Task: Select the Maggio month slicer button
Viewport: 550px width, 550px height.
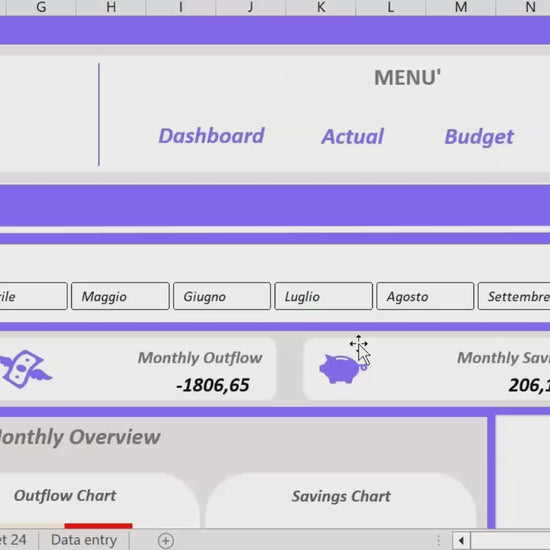Action: click(x=120, y=296)
